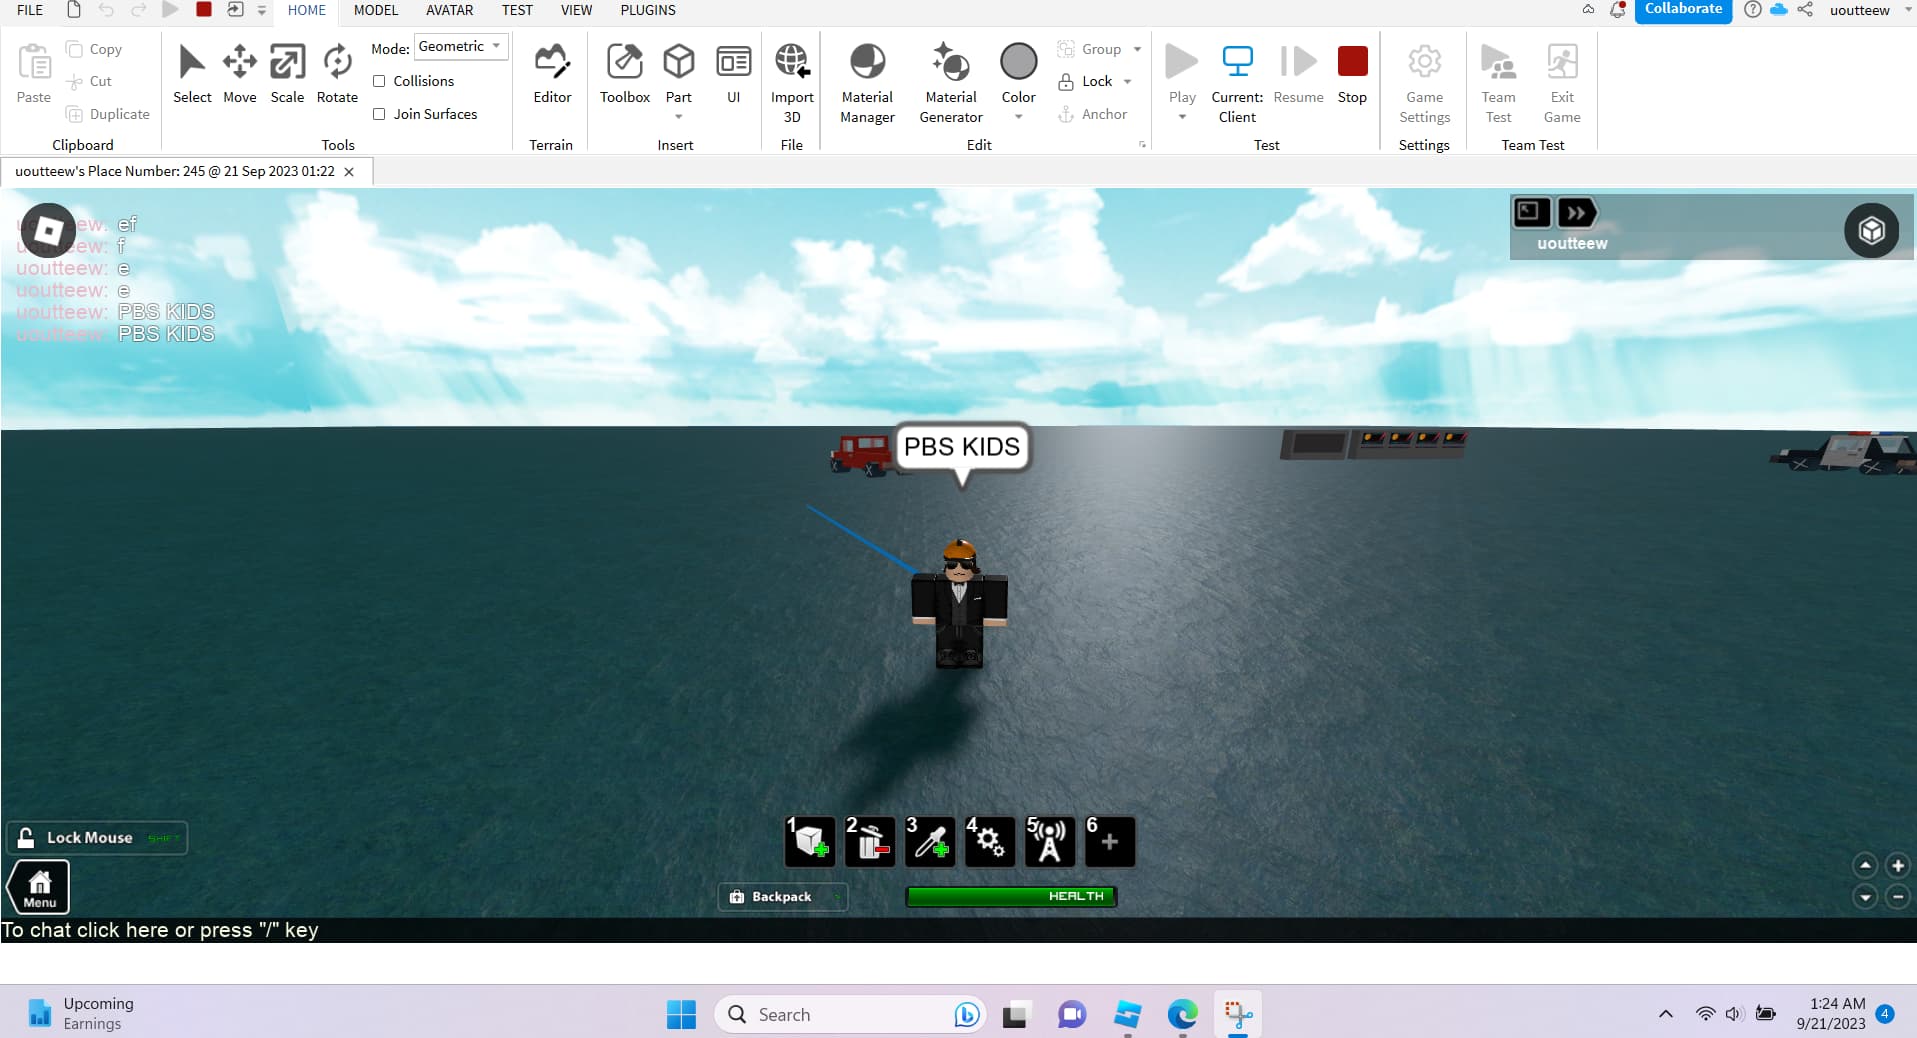The image size is (1917, 1038).
Task: Click Import 3D
Action: point(792,83)
